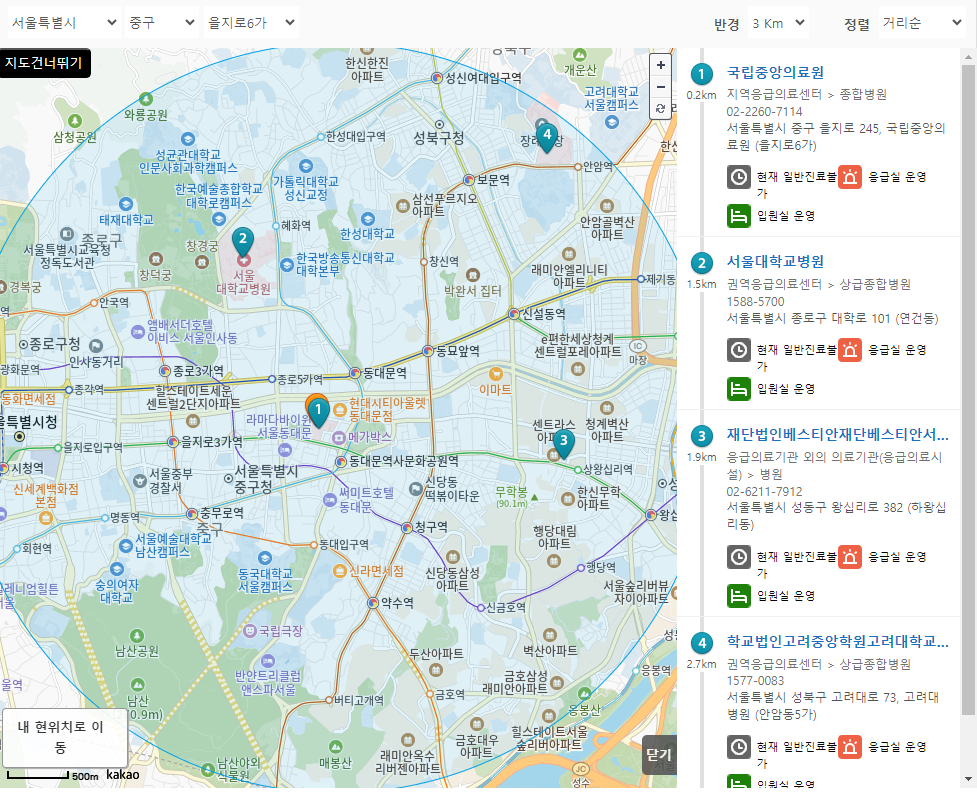
Task: Zoom out the map with minus button
Action: point(660,87)
